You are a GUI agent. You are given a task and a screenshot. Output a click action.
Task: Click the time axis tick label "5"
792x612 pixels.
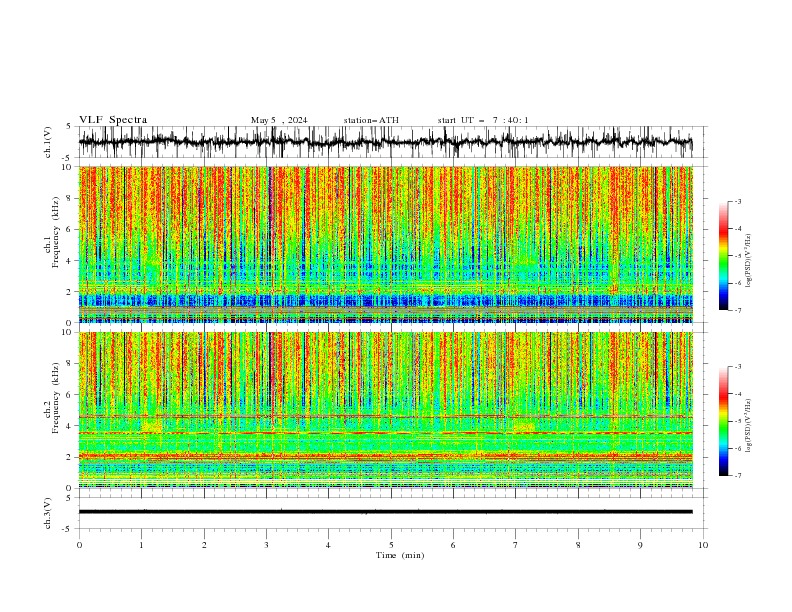(x=391, y=545)
